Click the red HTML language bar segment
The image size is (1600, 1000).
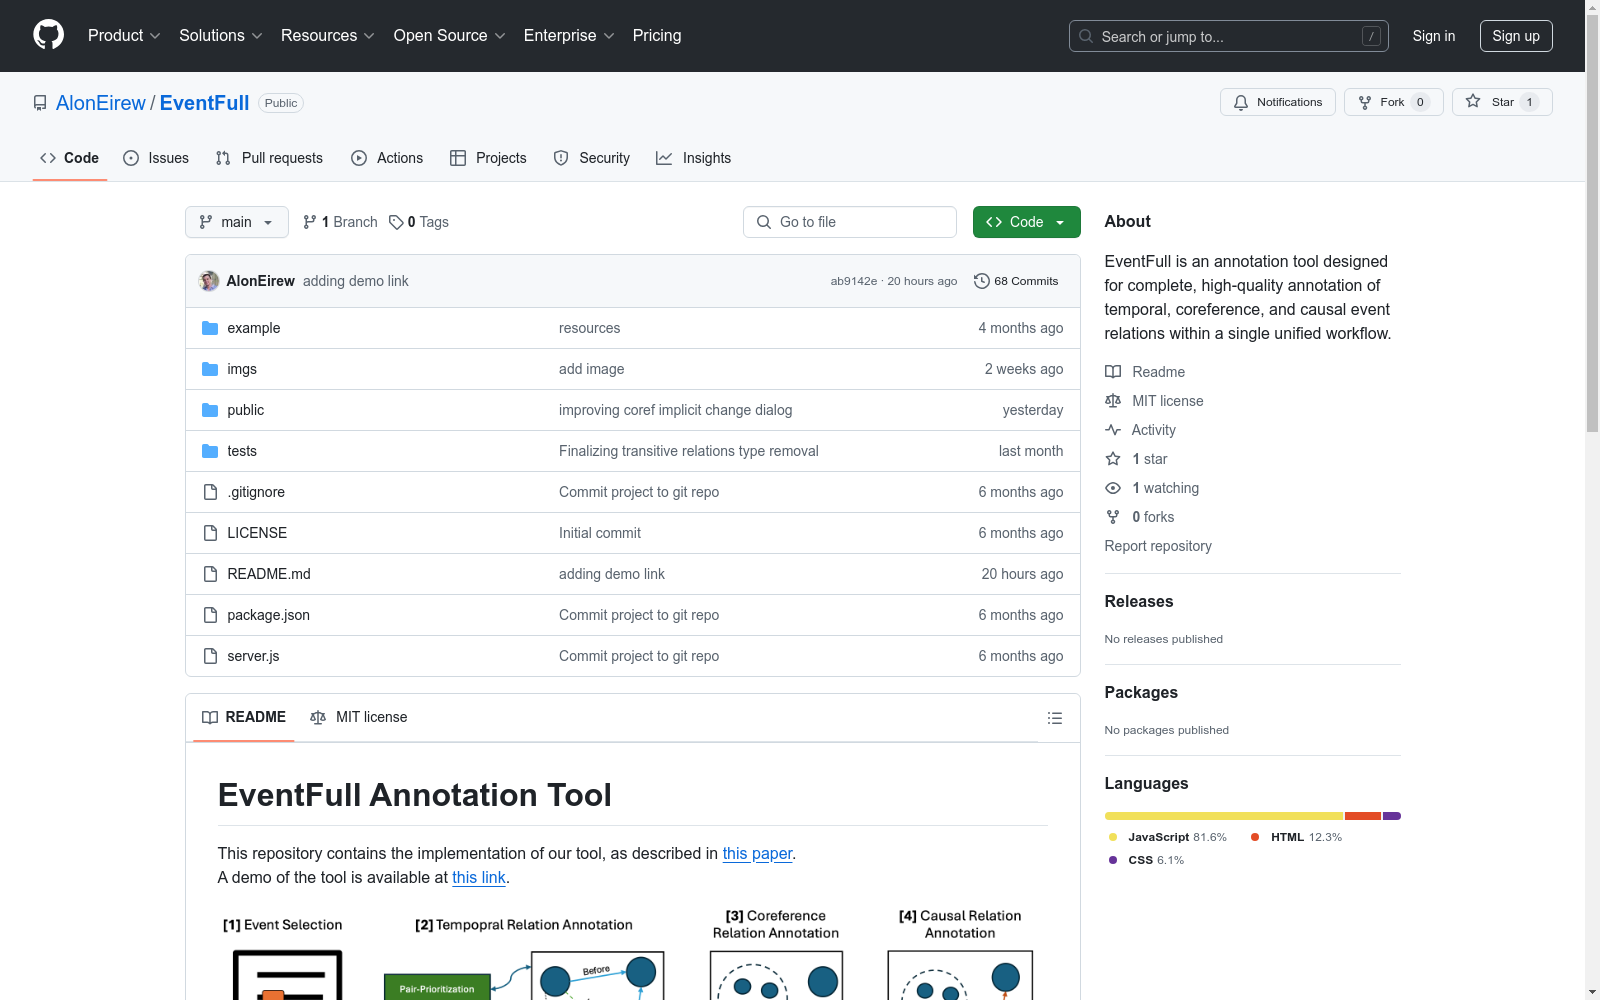coord(1363,816)
